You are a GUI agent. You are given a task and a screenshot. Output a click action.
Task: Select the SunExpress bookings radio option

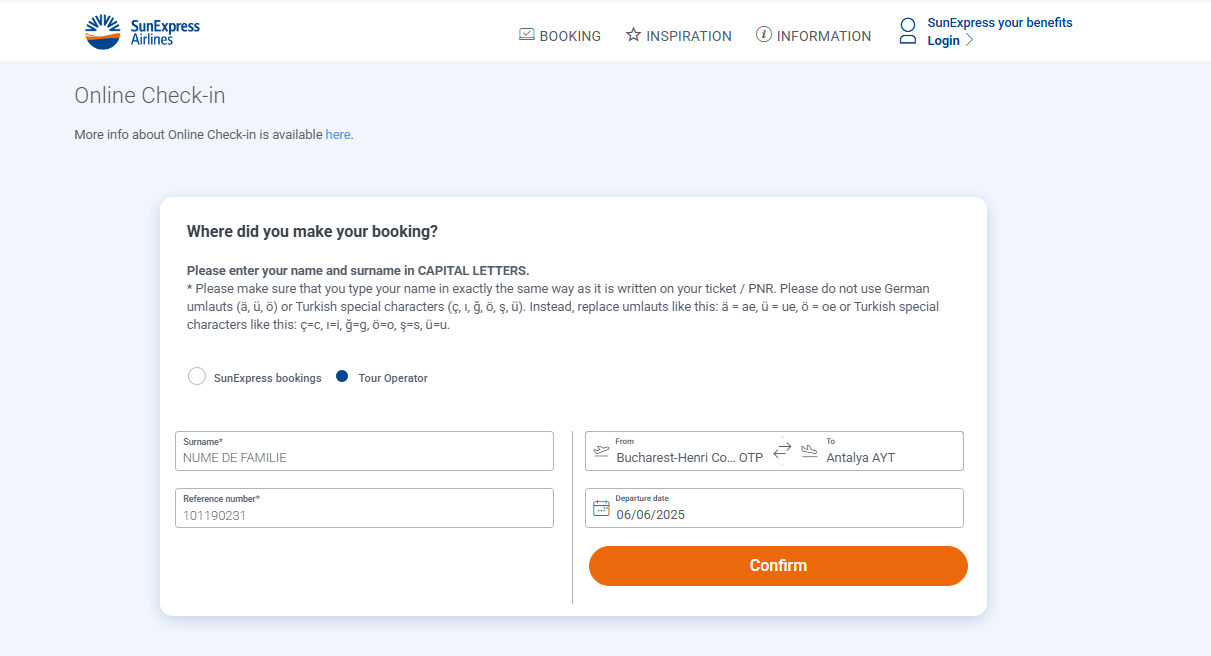[197, 377]
